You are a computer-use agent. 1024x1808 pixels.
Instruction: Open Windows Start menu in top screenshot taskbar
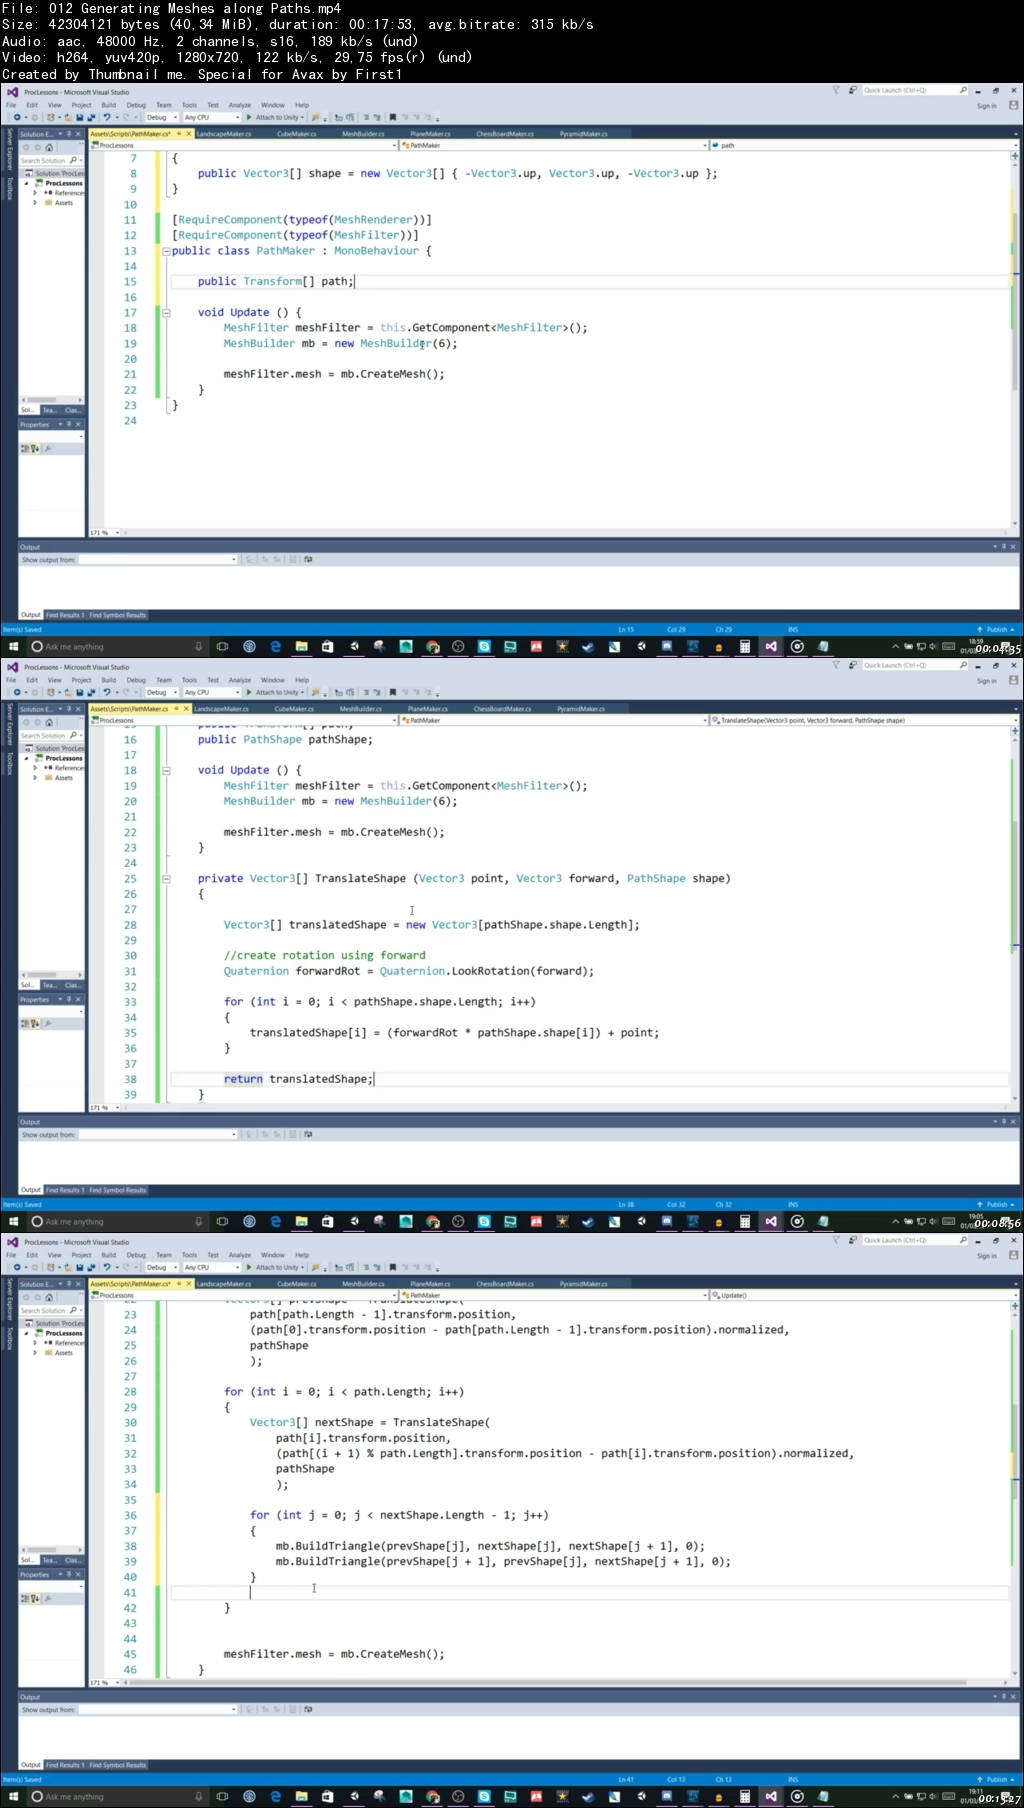pos(14,647)
